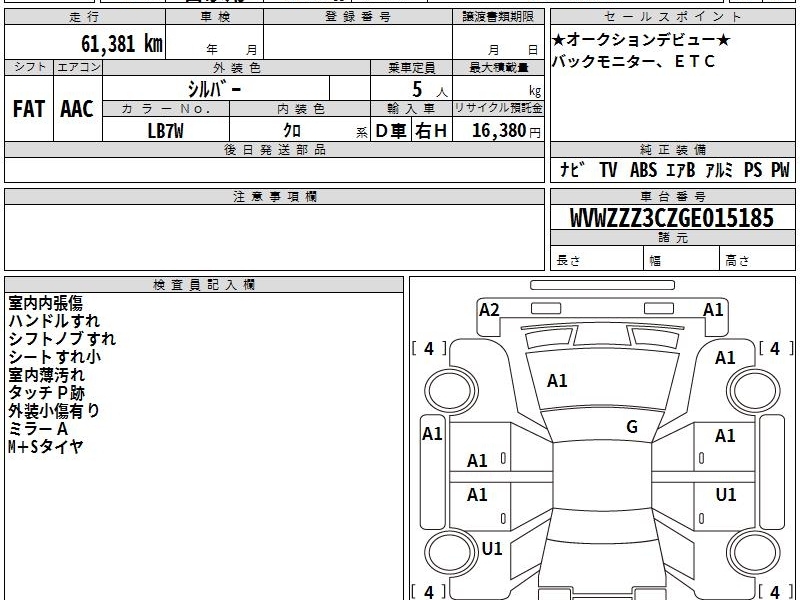Select the inspector note ミラーA
The image size is (800, 600).
38,429
